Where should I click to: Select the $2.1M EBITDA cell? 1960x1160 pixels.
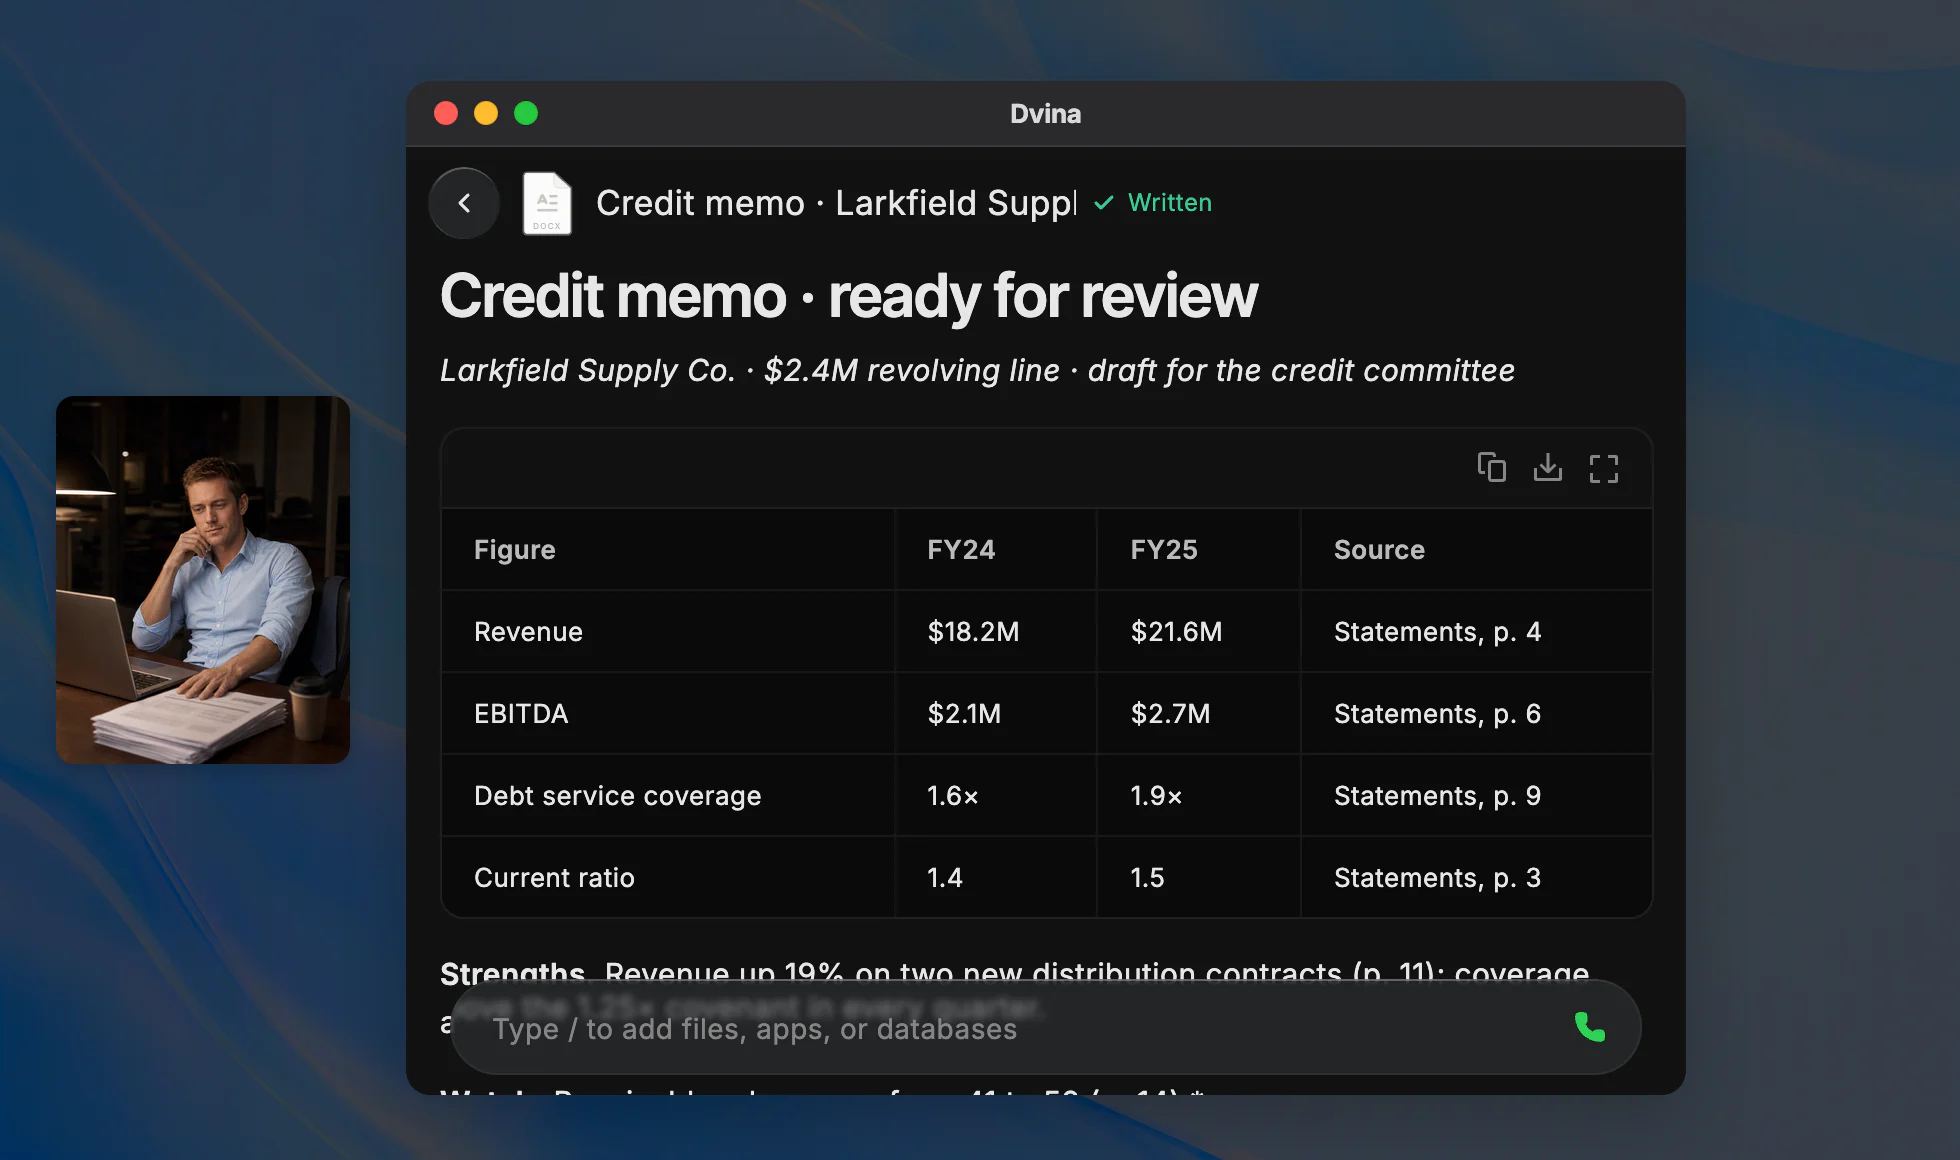pyautogui.click(x=964, y=713)
